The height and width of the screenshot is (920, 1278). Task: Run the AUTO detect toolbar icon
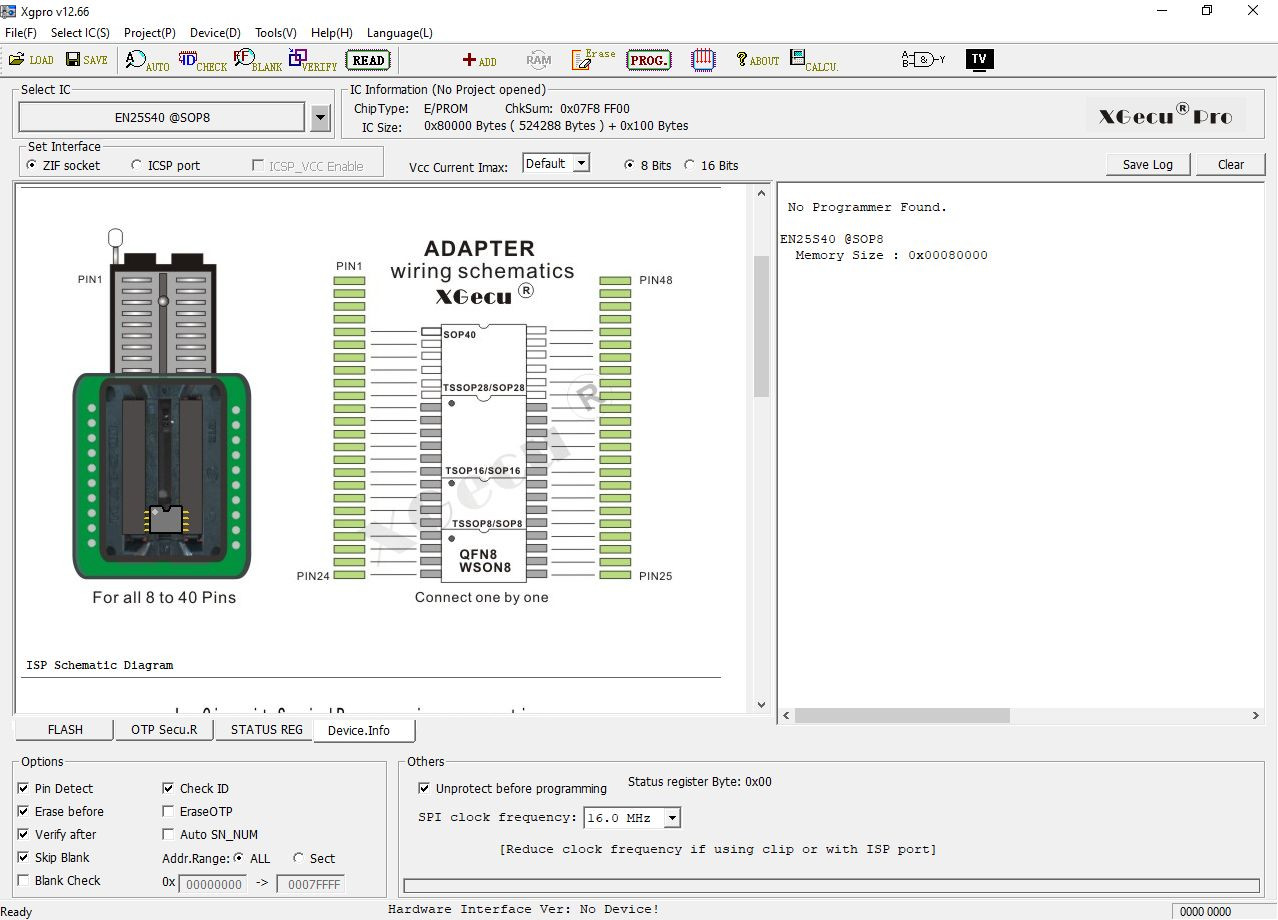point(147,60)
